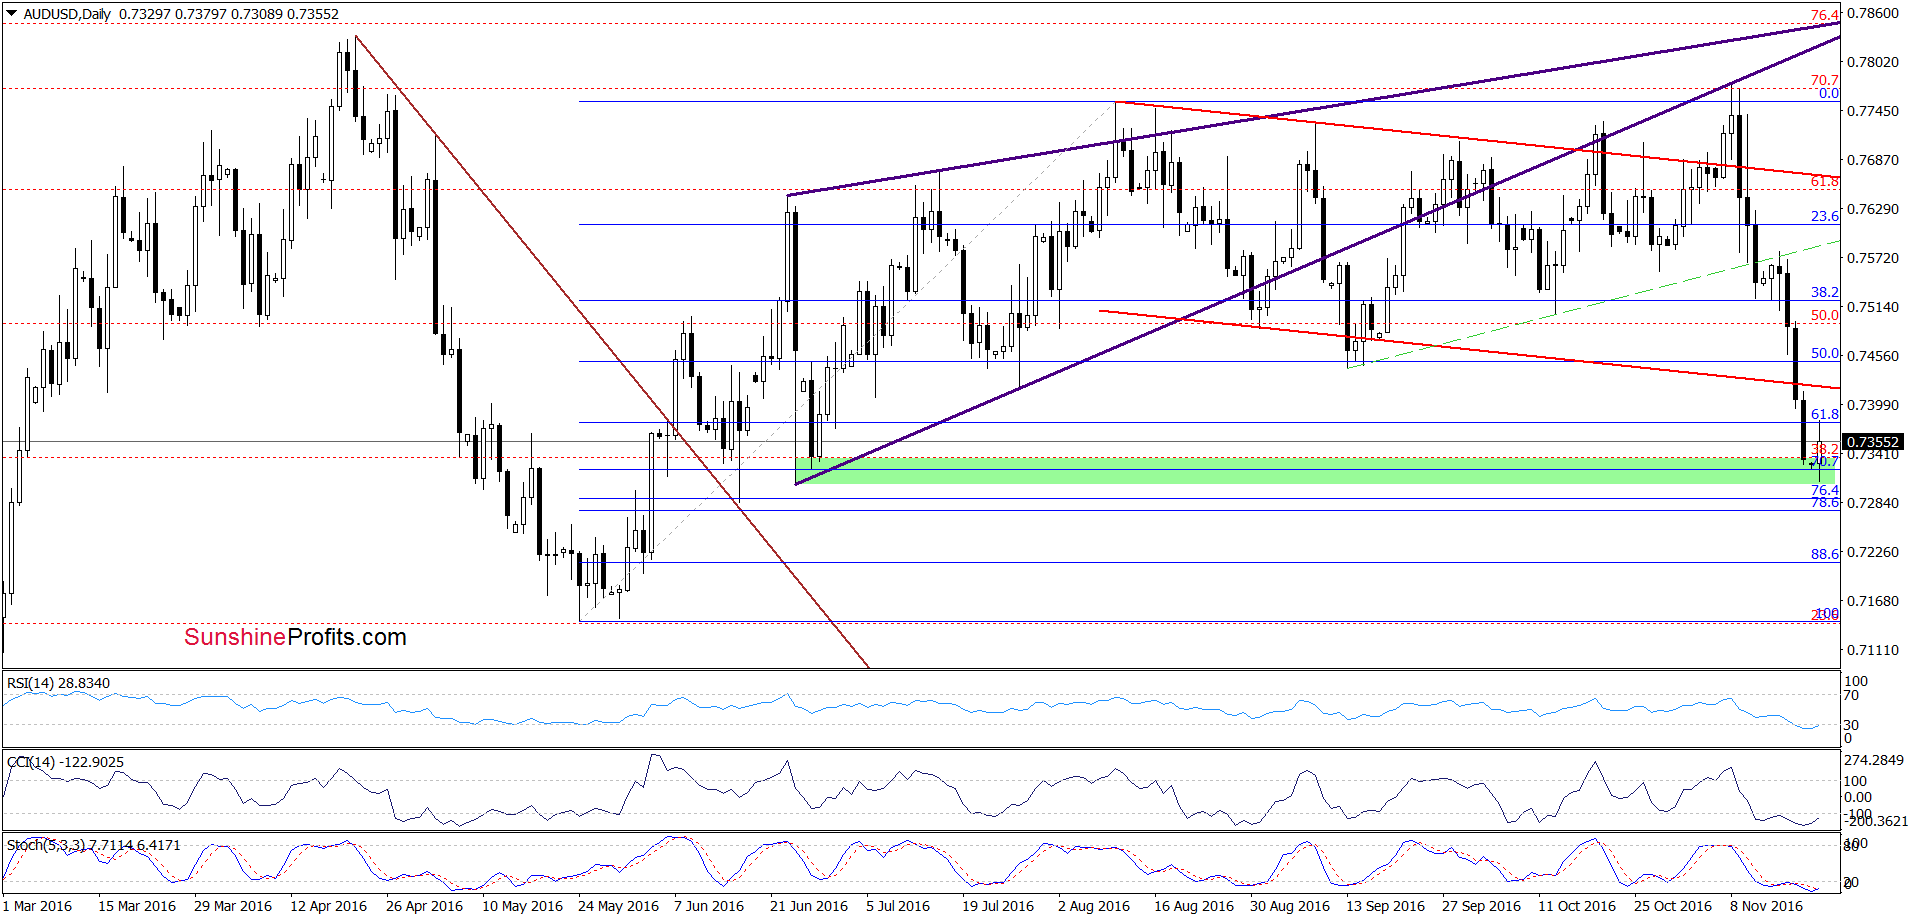This screenshot has height=920, width=1908.
Task: Click the blue 23.6 Fibonacci level label
Action: 1825,216
